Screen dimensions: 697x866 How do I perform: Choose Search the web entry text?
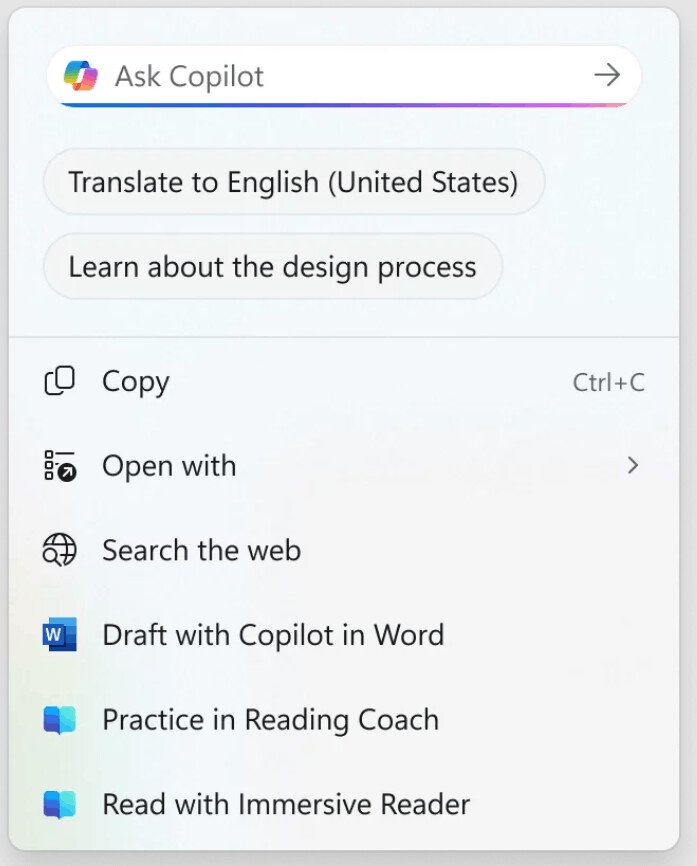coord(202,550)
